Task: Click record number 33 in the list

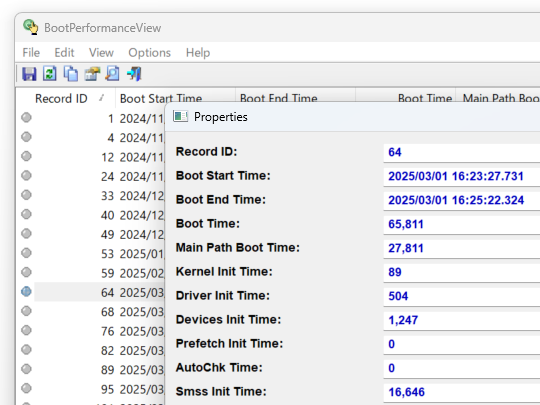Action: click(x=108, y=196)
